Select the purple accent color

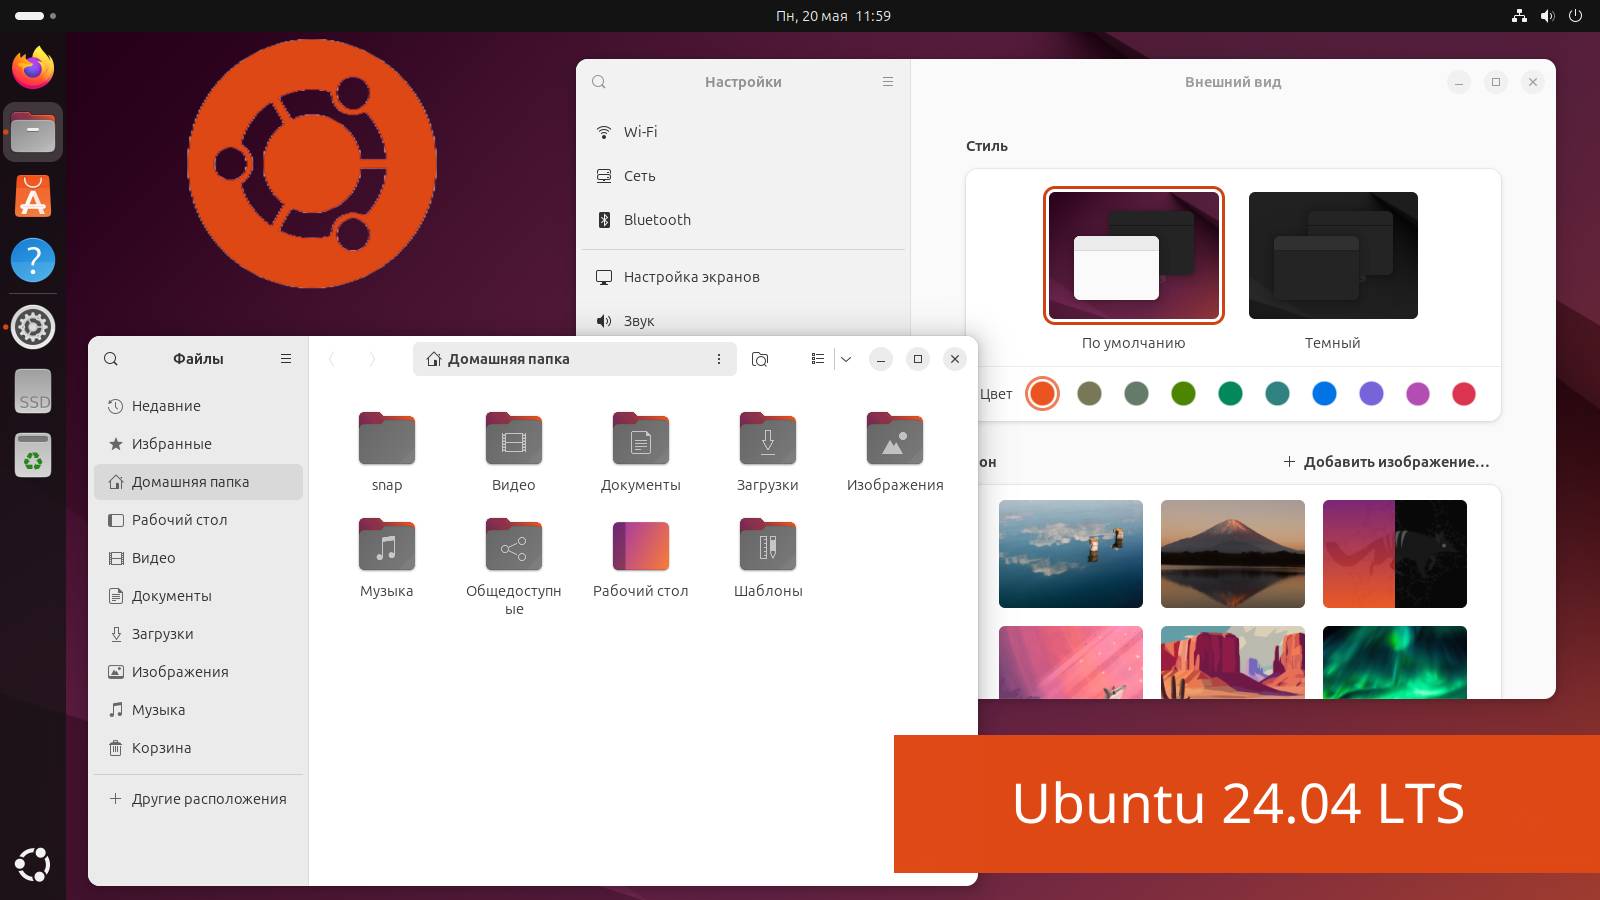pos(1371,394)
